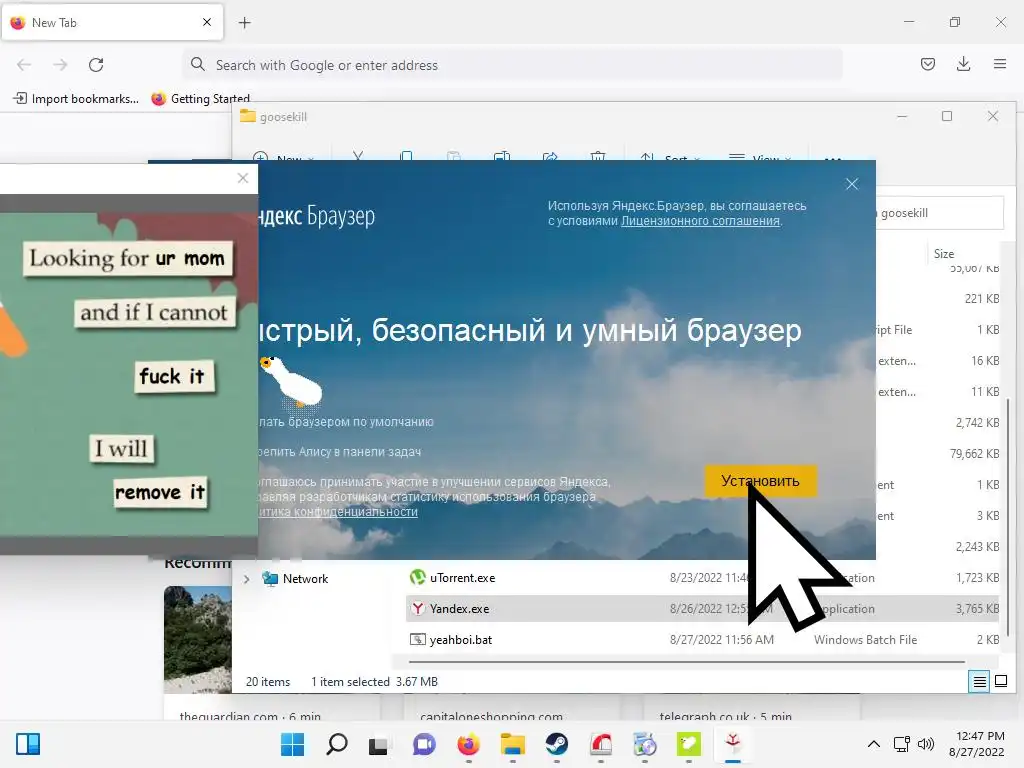Viewport: 1024px width, 768px height.
Task: Open the taskbar clock and date
Action: (x=977, y=744)
